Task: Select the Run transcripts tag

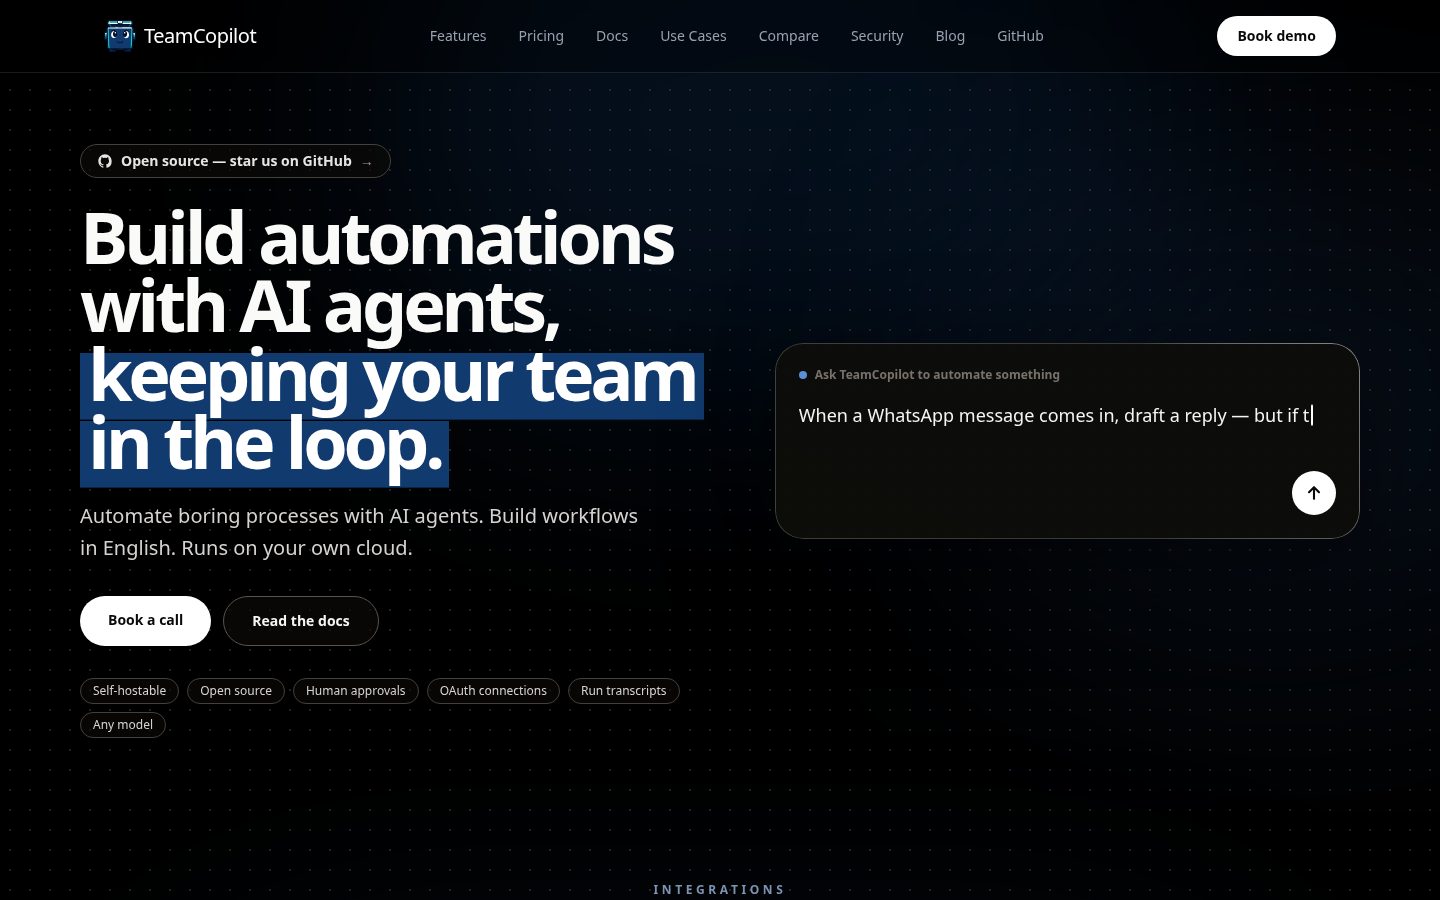Action: click(x=624, y=691)
